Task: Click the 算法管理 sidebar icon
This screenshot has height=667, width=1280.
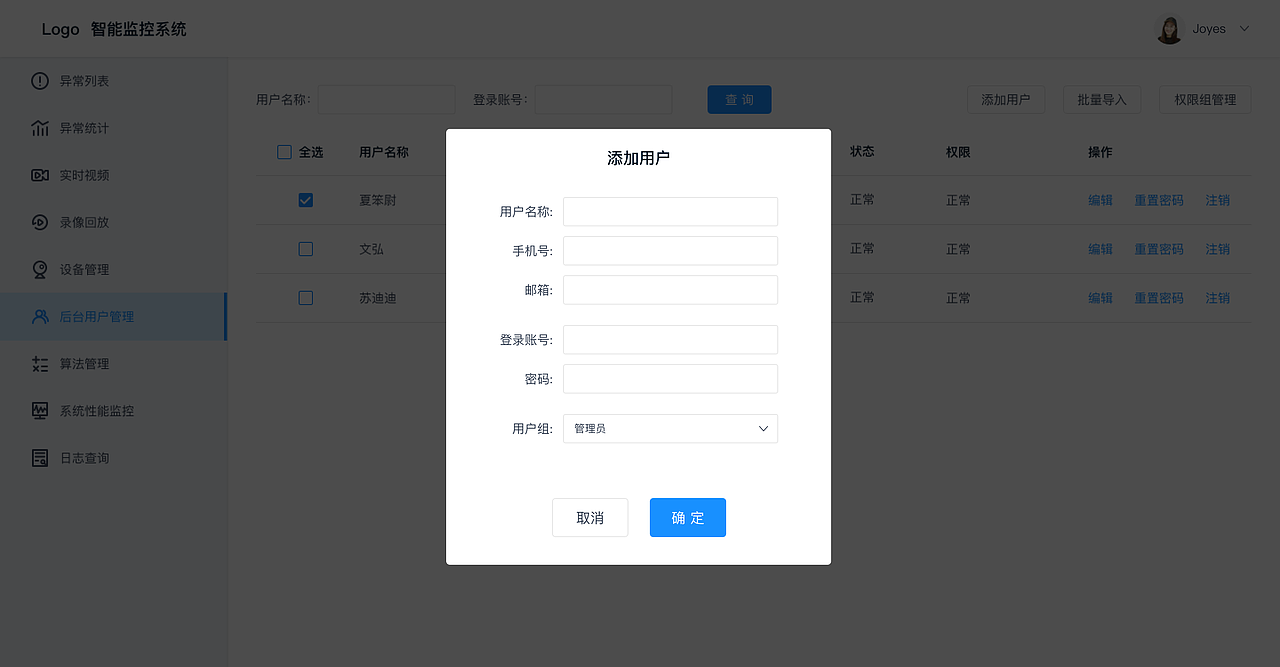Action: [x=38, y=363]
